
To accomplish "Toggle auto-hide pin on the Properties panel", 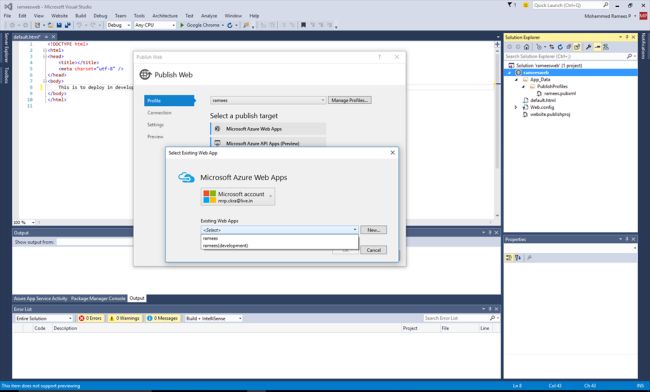I will [x=627, y=239].
